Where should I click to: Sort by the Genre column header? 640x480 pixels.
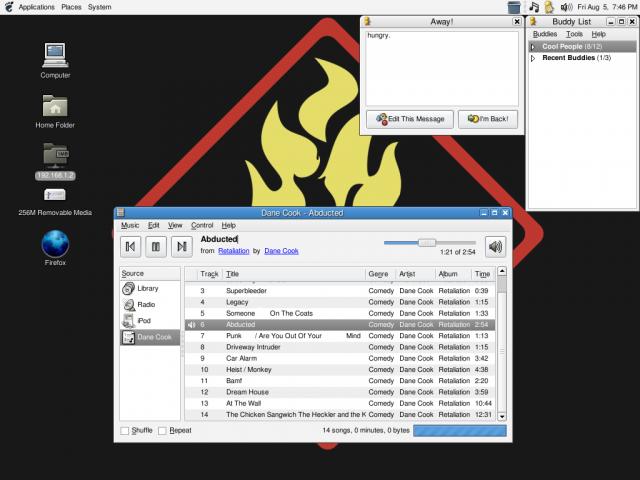tap(380, 274)
